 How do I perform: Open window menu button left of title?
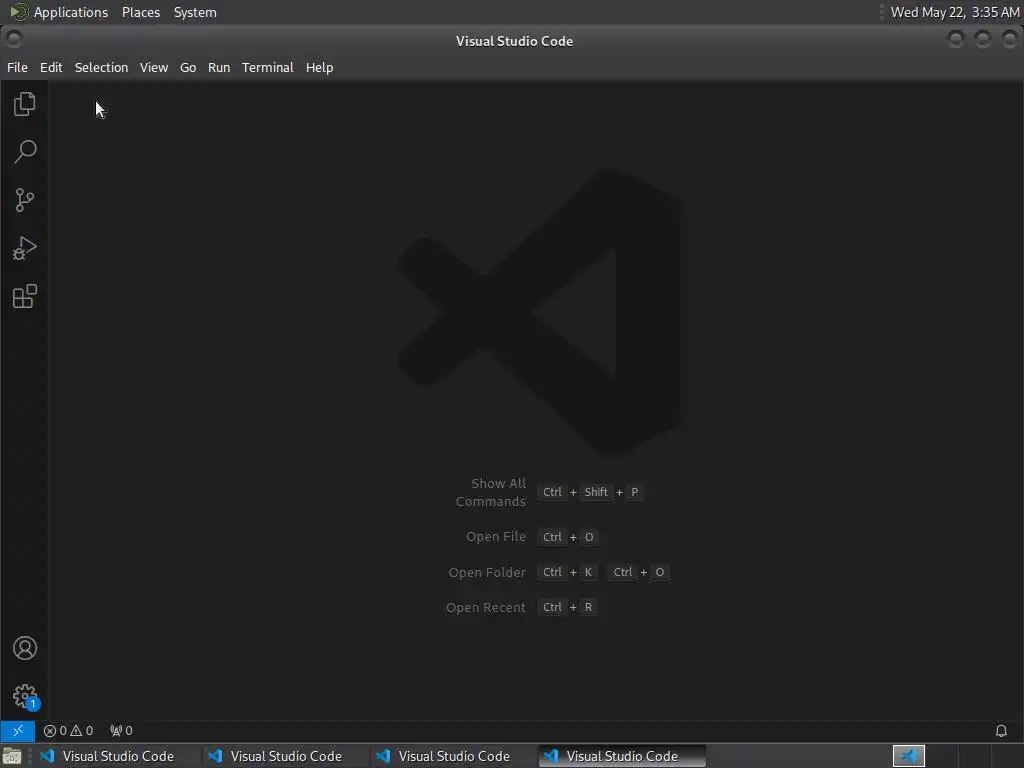click(x=14, y=39)
